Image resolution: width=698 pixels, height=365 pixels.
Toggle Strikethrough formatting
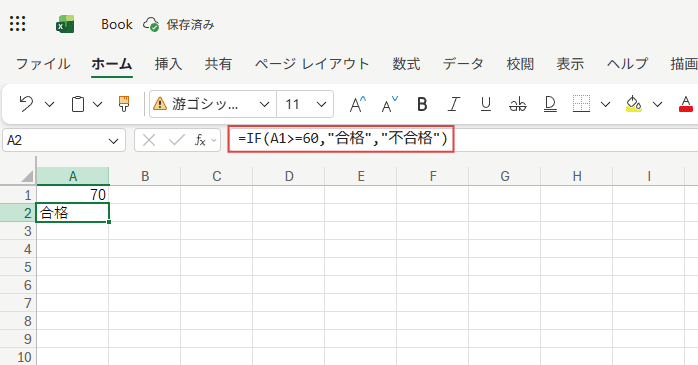click(518, 104)
